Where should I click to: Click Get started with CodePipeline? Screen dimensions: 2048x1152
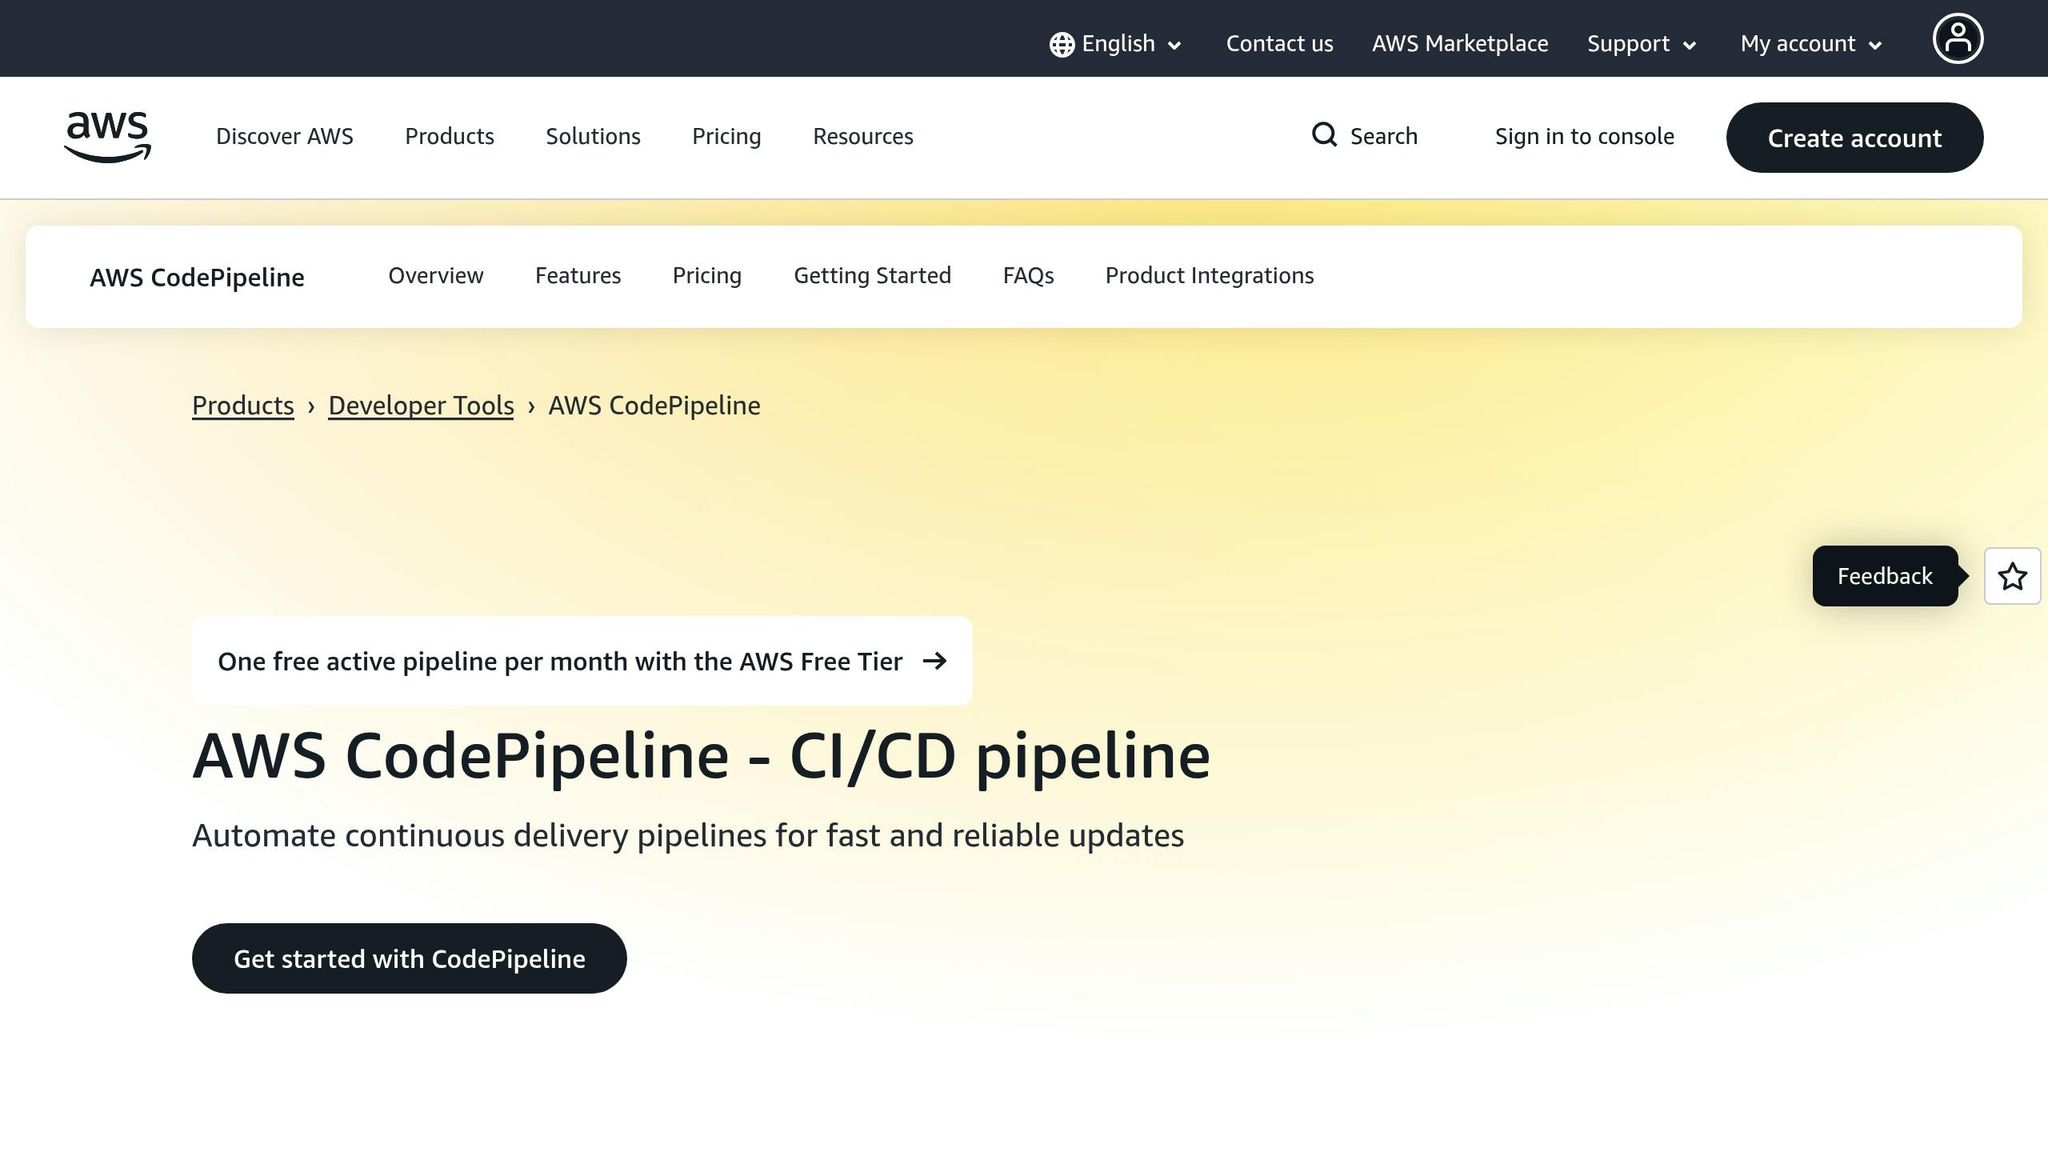point(409,958)
